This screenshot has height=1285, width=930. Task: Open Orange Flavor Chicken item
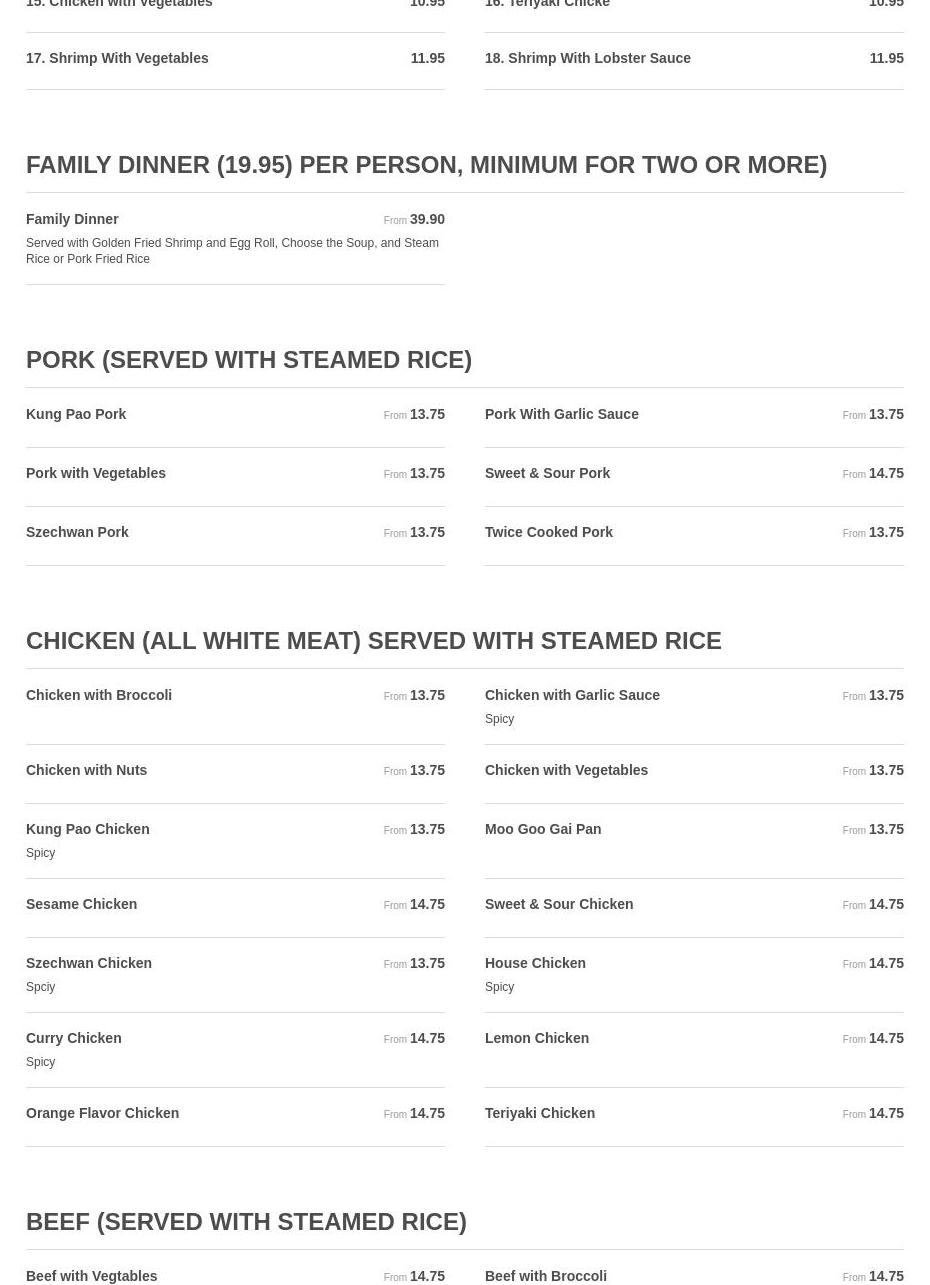(235, 1117)
